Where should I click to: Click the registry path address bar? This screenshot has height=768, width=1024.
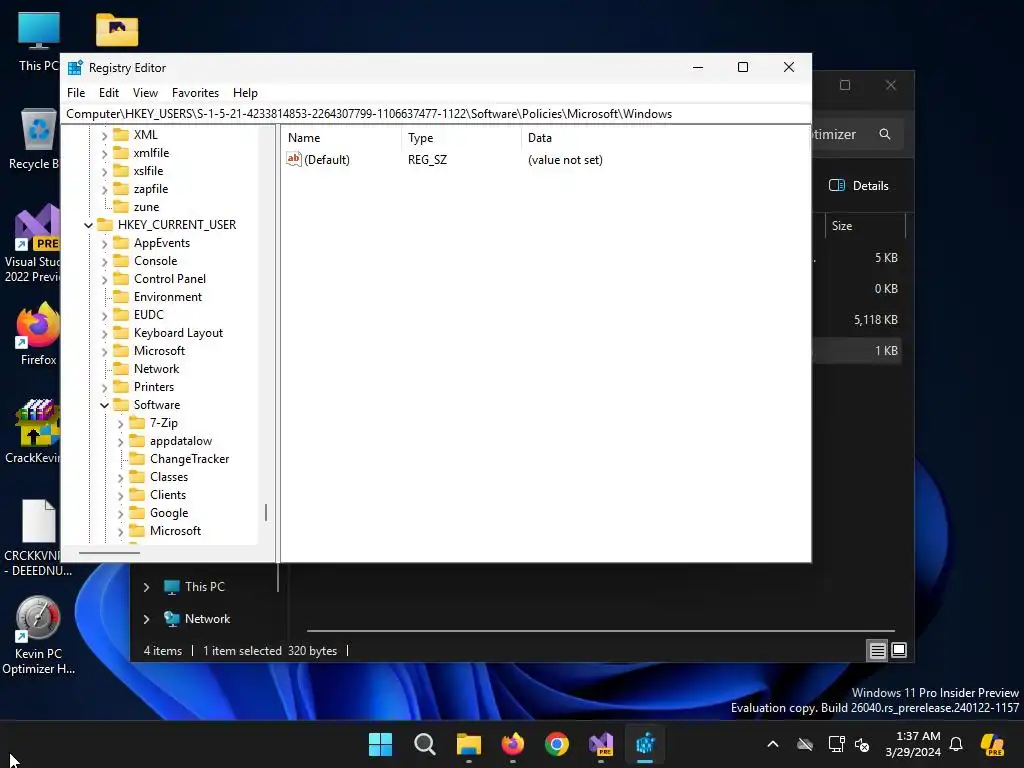pyautogui.click(x=436, y=114)
